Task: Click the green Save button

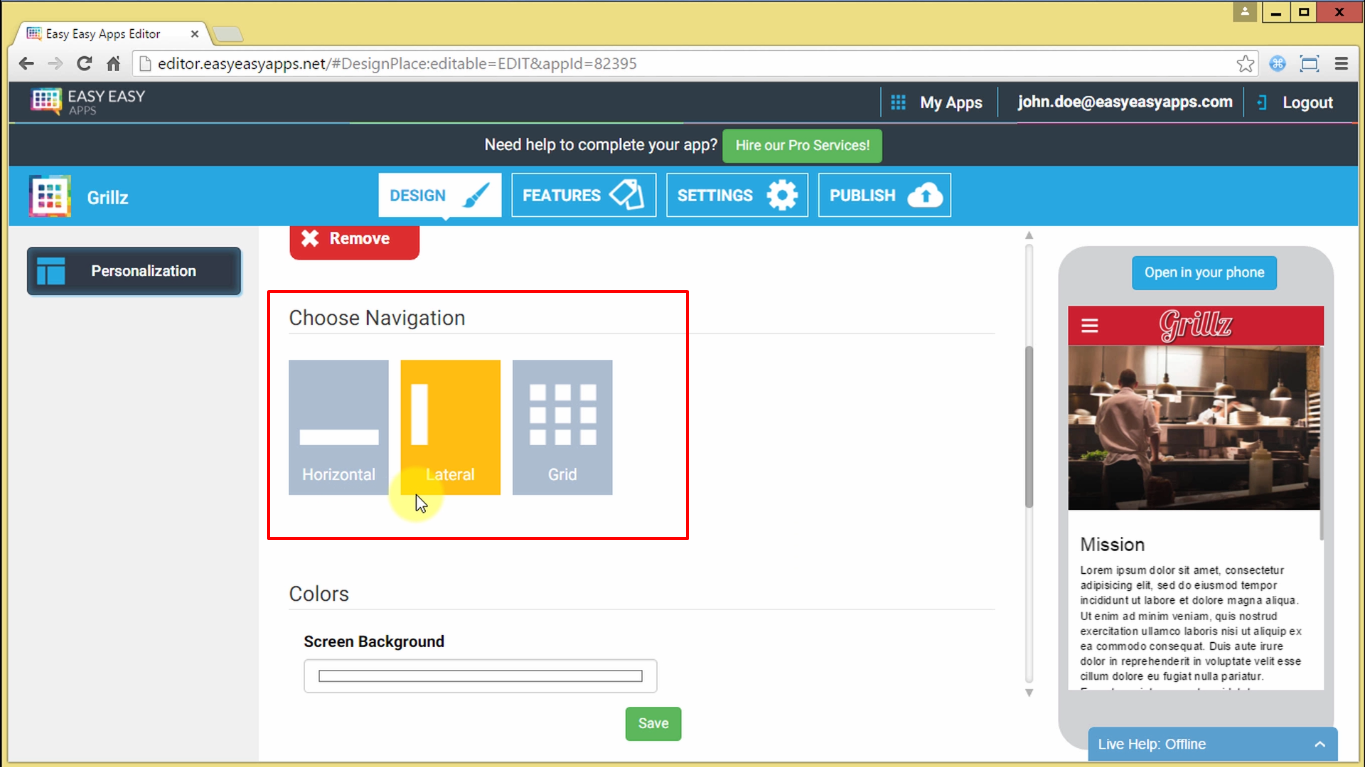Action: pos(653,724)
